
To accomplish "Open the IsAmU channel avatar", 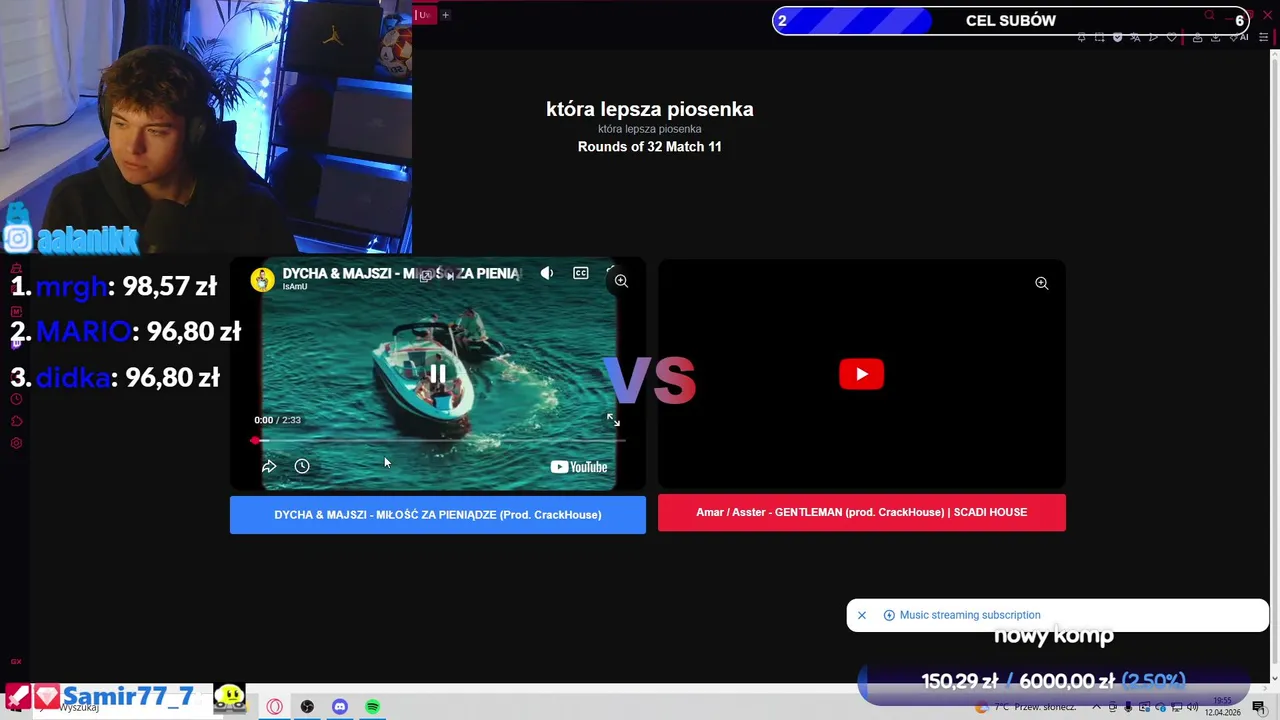I will pyautogui.click(x=262, y=280).
